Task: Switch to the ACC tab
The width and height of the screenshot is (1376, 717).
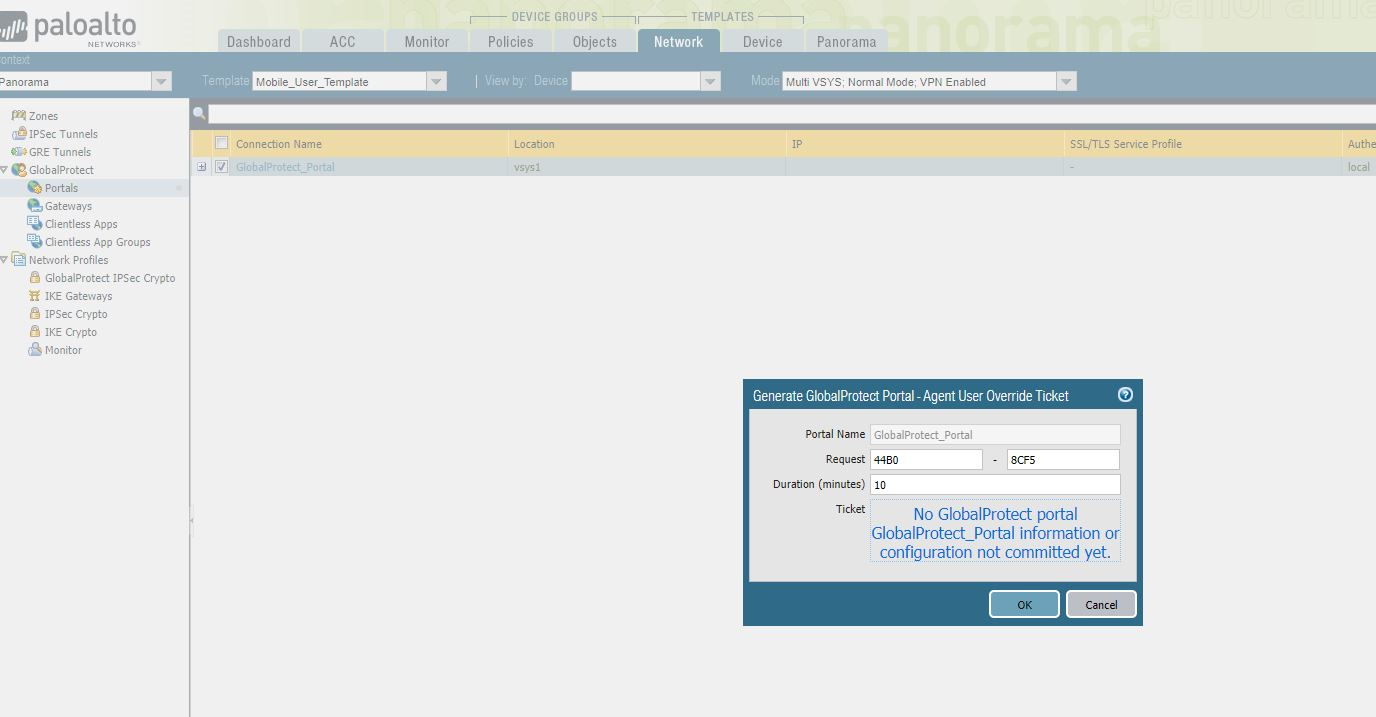Action: (343, 41)
